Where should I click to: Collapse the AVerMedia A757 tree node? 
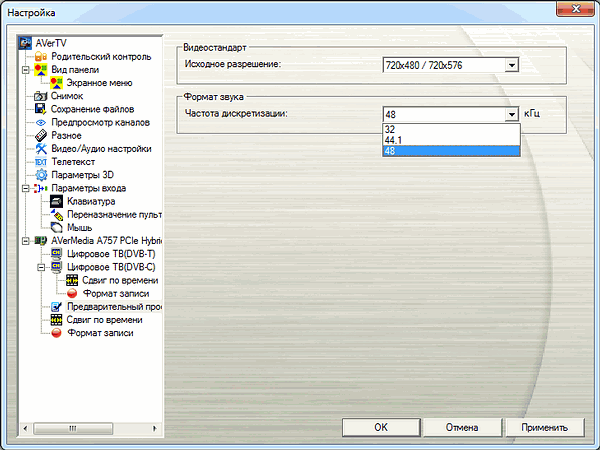pyautogui.click(x=25, y=241)
